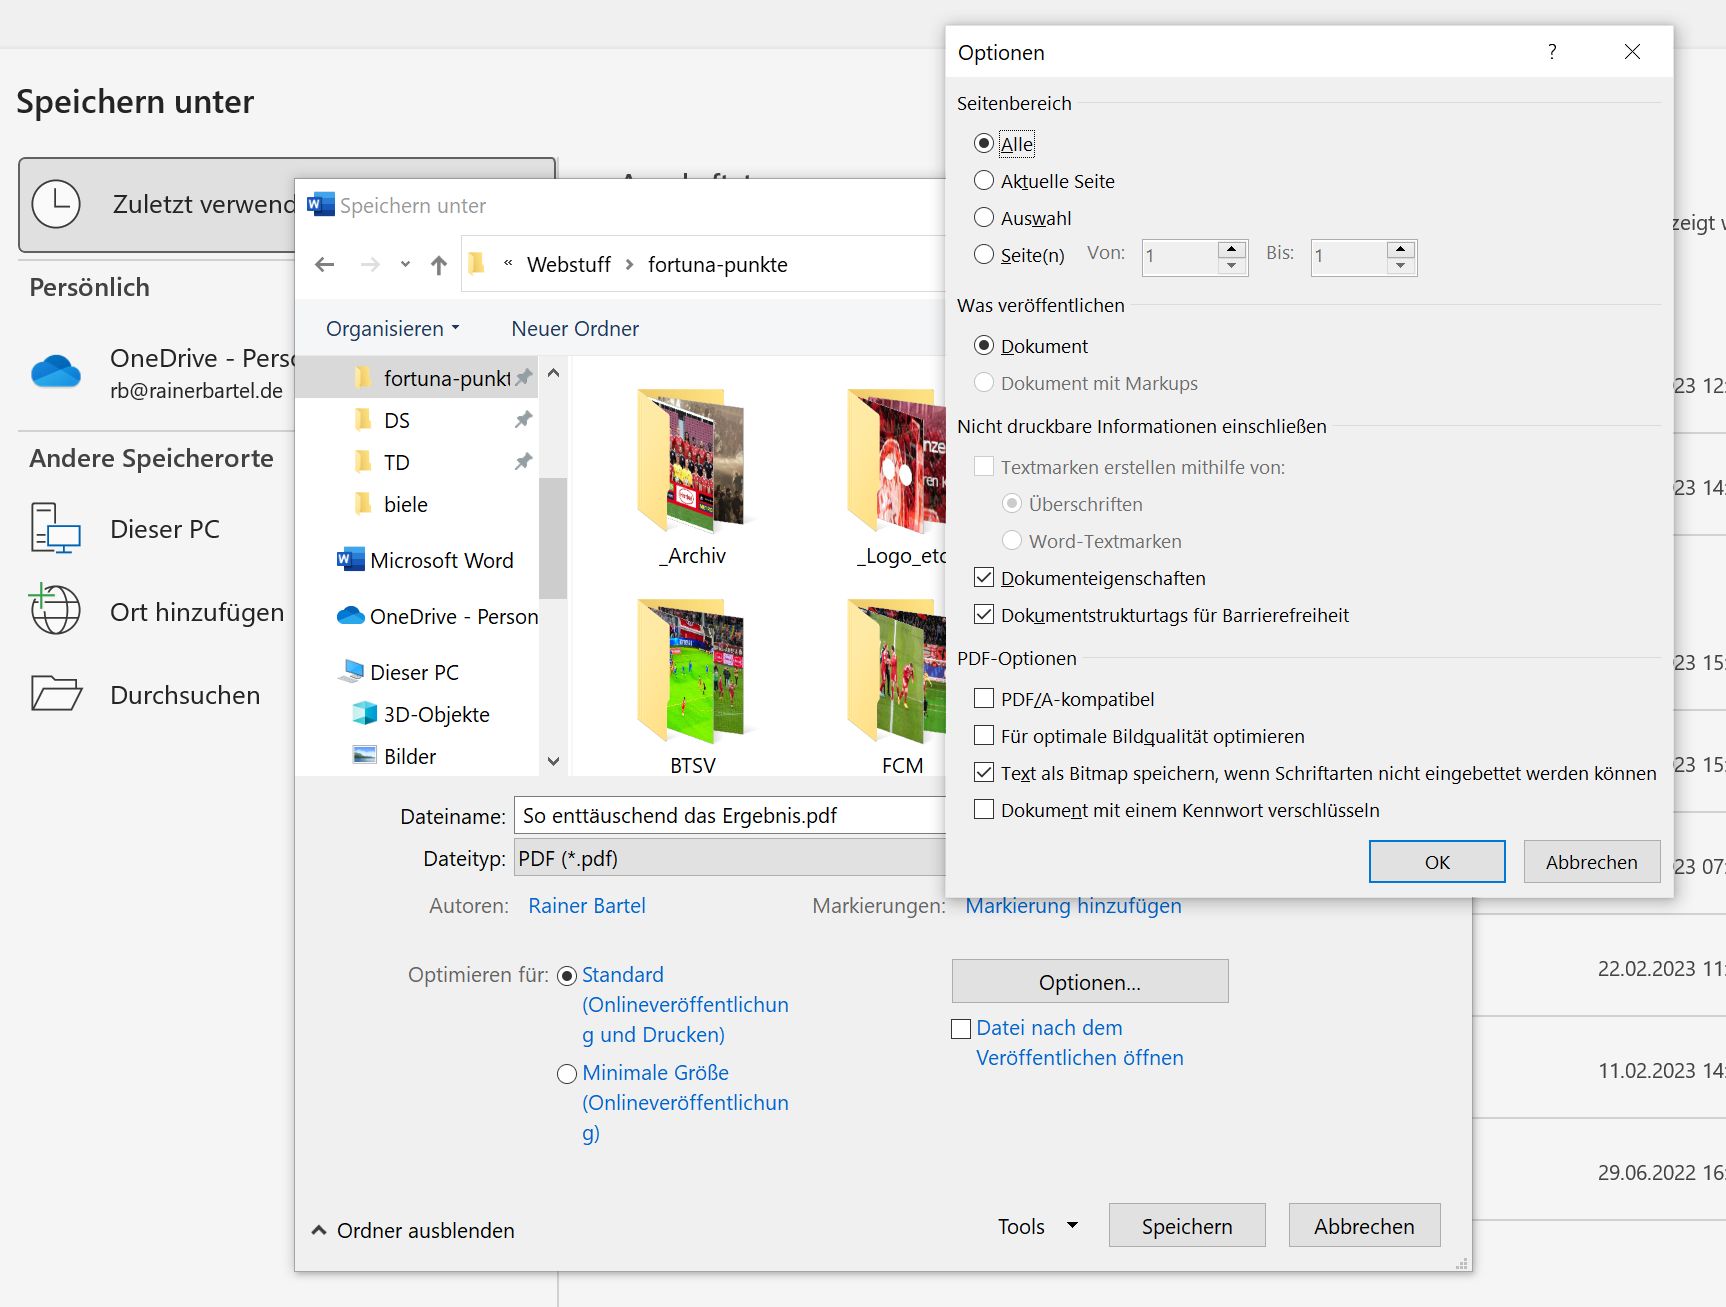
Task: Click Webstuff in the address breadcrumb
Action: (569, 265)
